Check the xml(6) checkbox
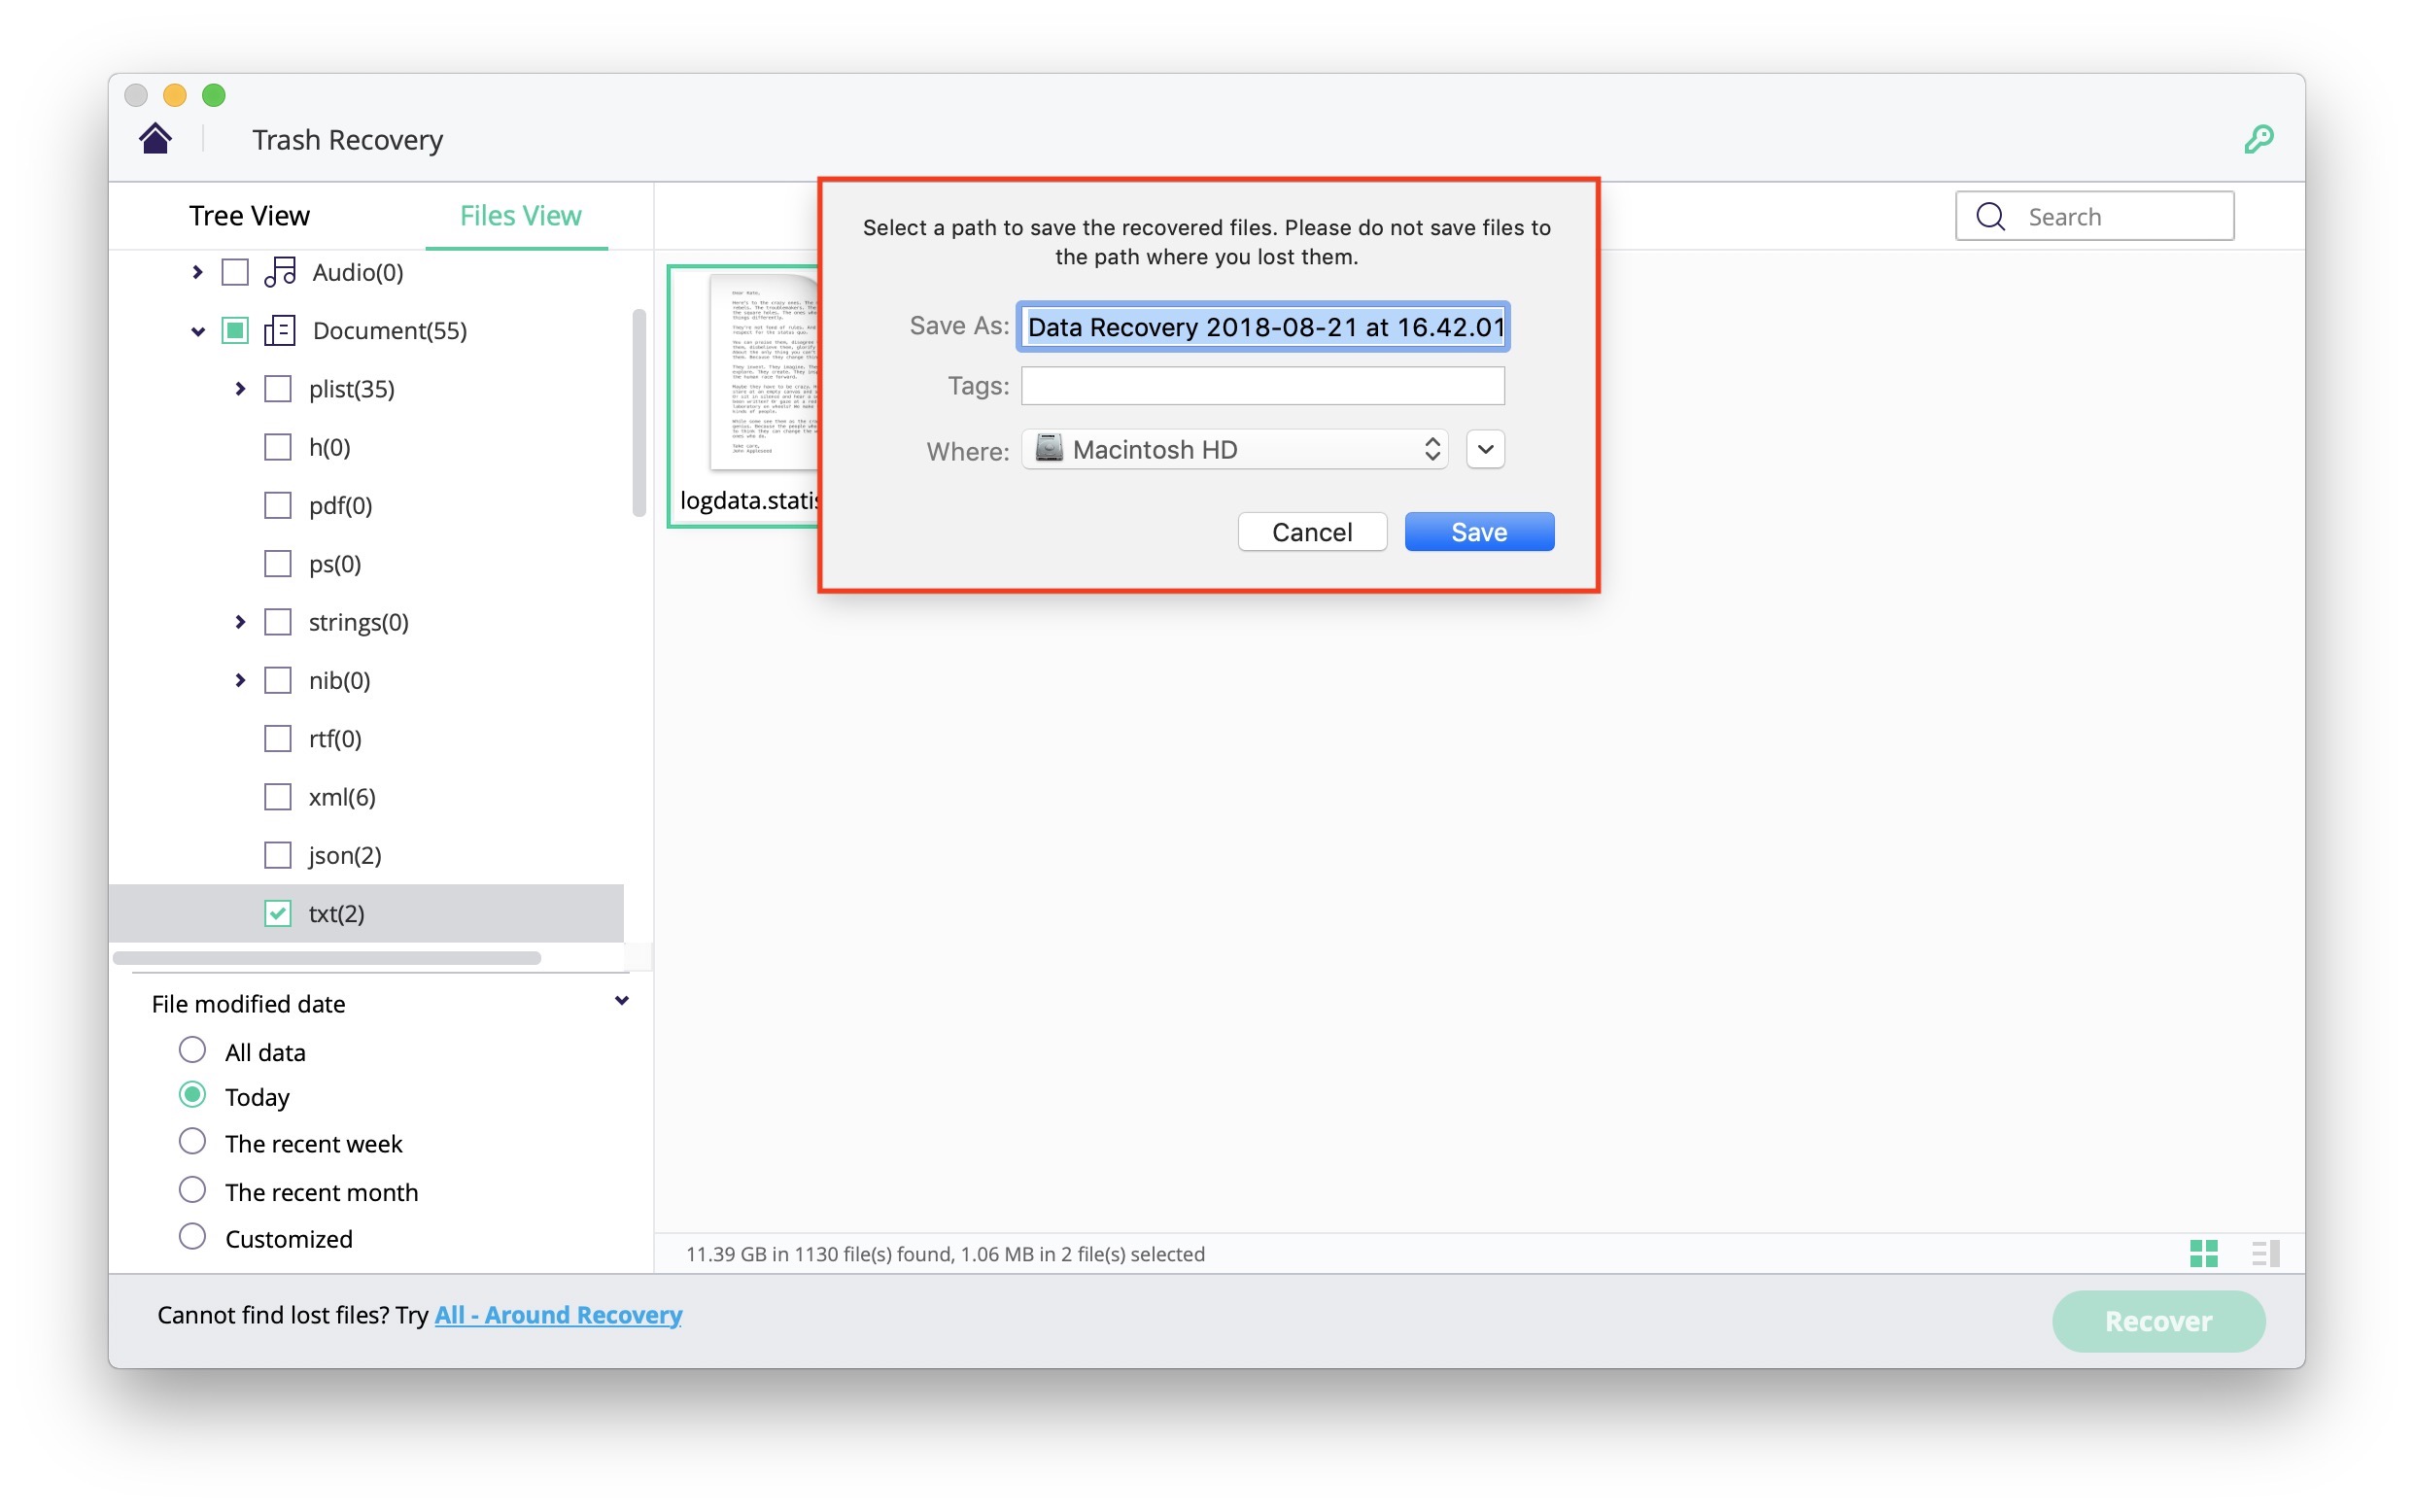Screen dimensions: 2414x1512 [277, 797]
